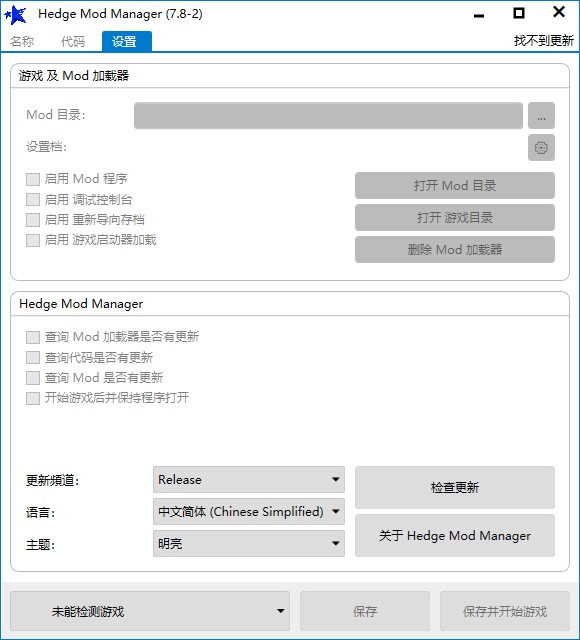Toggle 开始游戏后并保持程序打开 checkbox
The image size is (580, 640).
(x=33, y=398)
